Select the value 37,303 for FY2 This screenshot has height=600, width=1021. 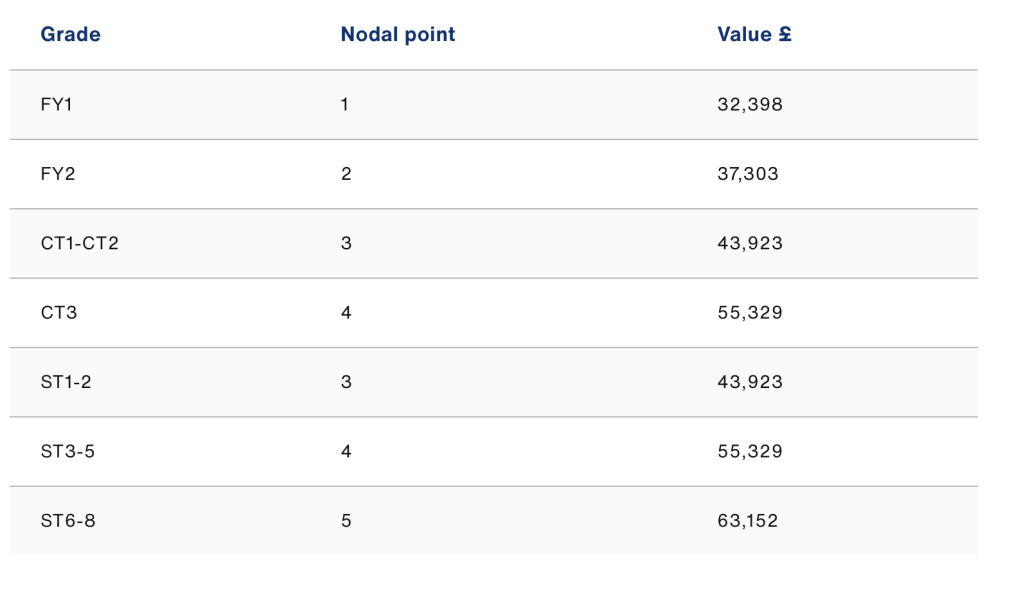(748, 174)
